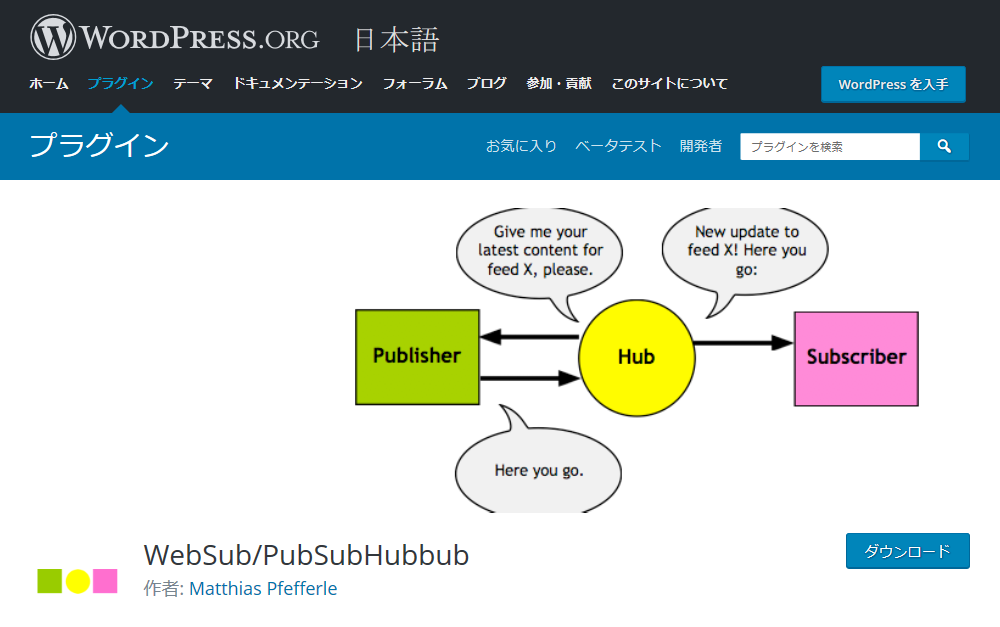
Task: Click the pink Subscriber box in banner
Action: coord(856,358)
